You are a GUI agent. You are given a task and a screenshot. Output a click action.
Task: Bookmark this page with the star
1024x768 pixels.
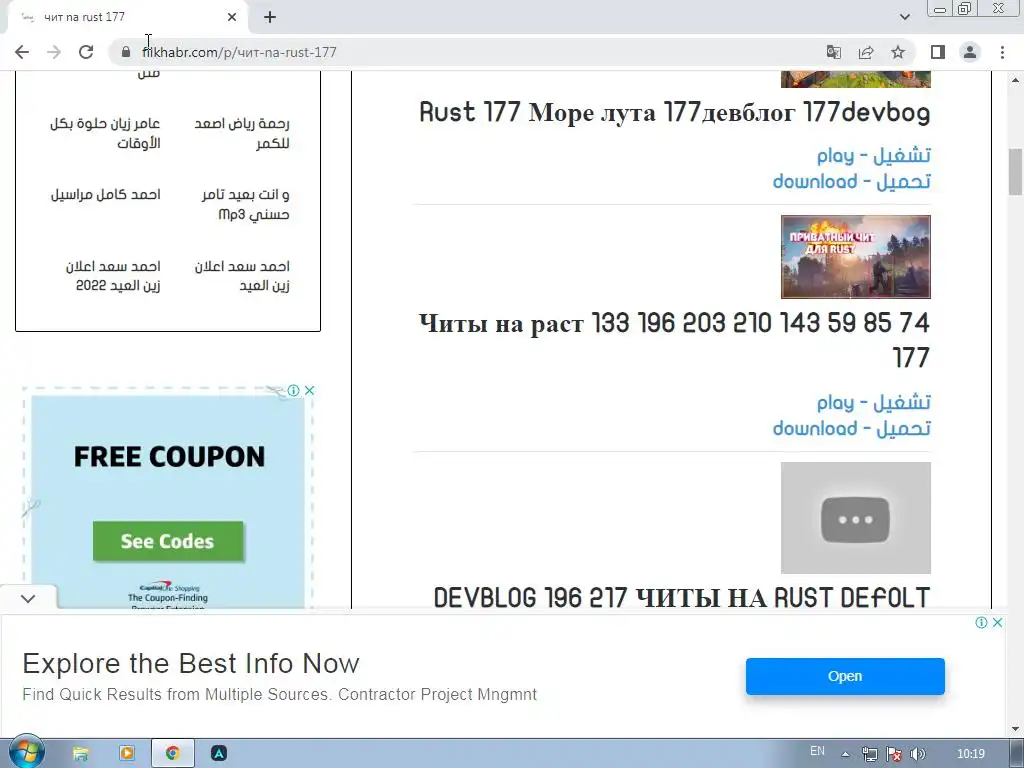coord(898,52)
